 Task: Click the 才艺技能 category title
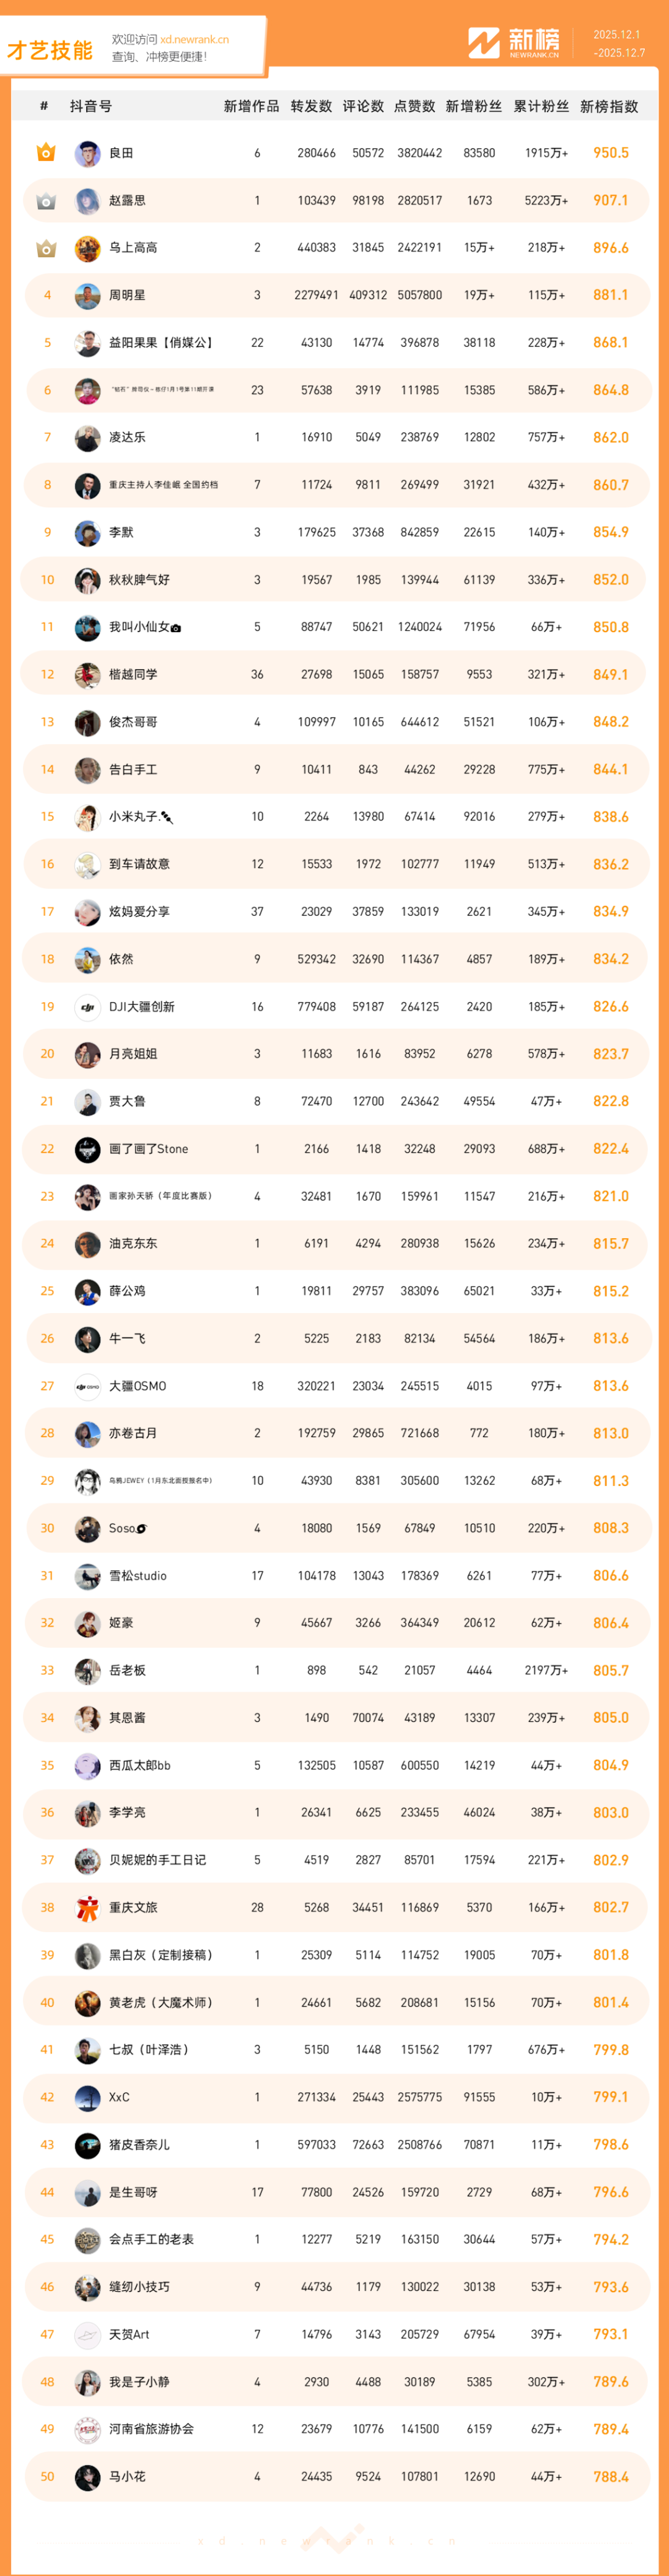pos(50,50)
